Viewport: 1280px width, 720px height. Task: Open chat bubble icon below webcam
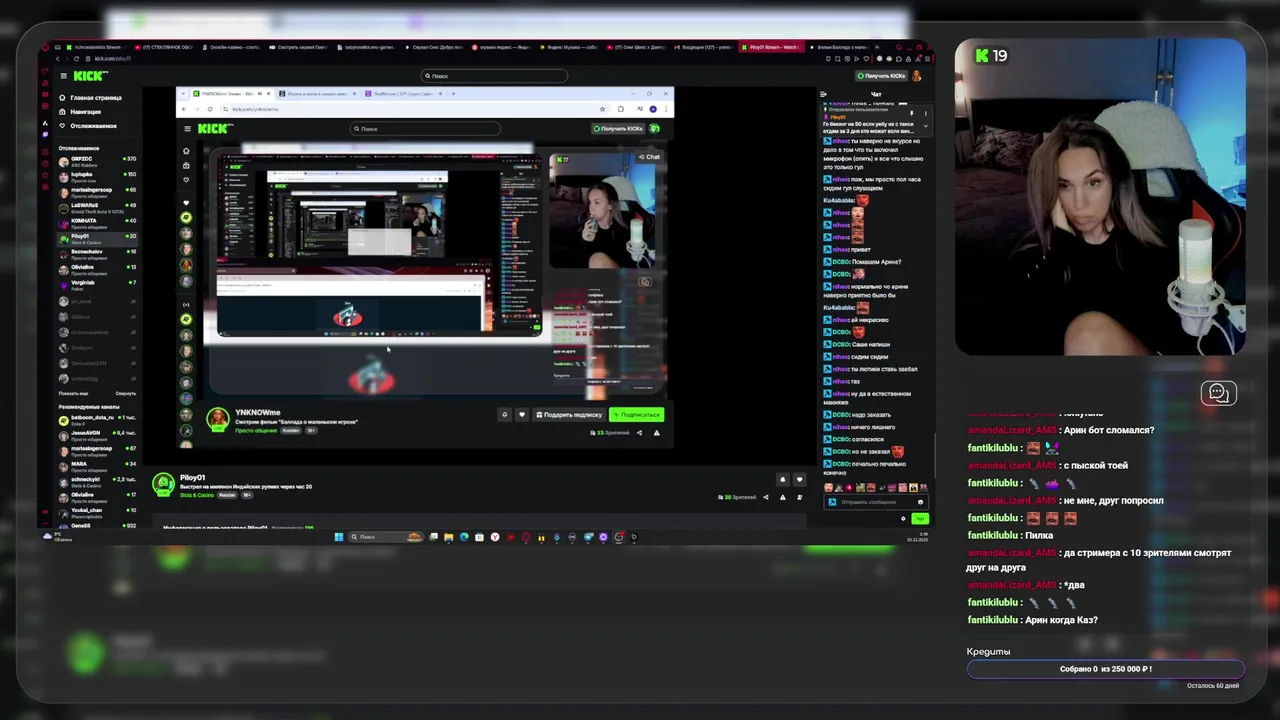[1218, 393]
